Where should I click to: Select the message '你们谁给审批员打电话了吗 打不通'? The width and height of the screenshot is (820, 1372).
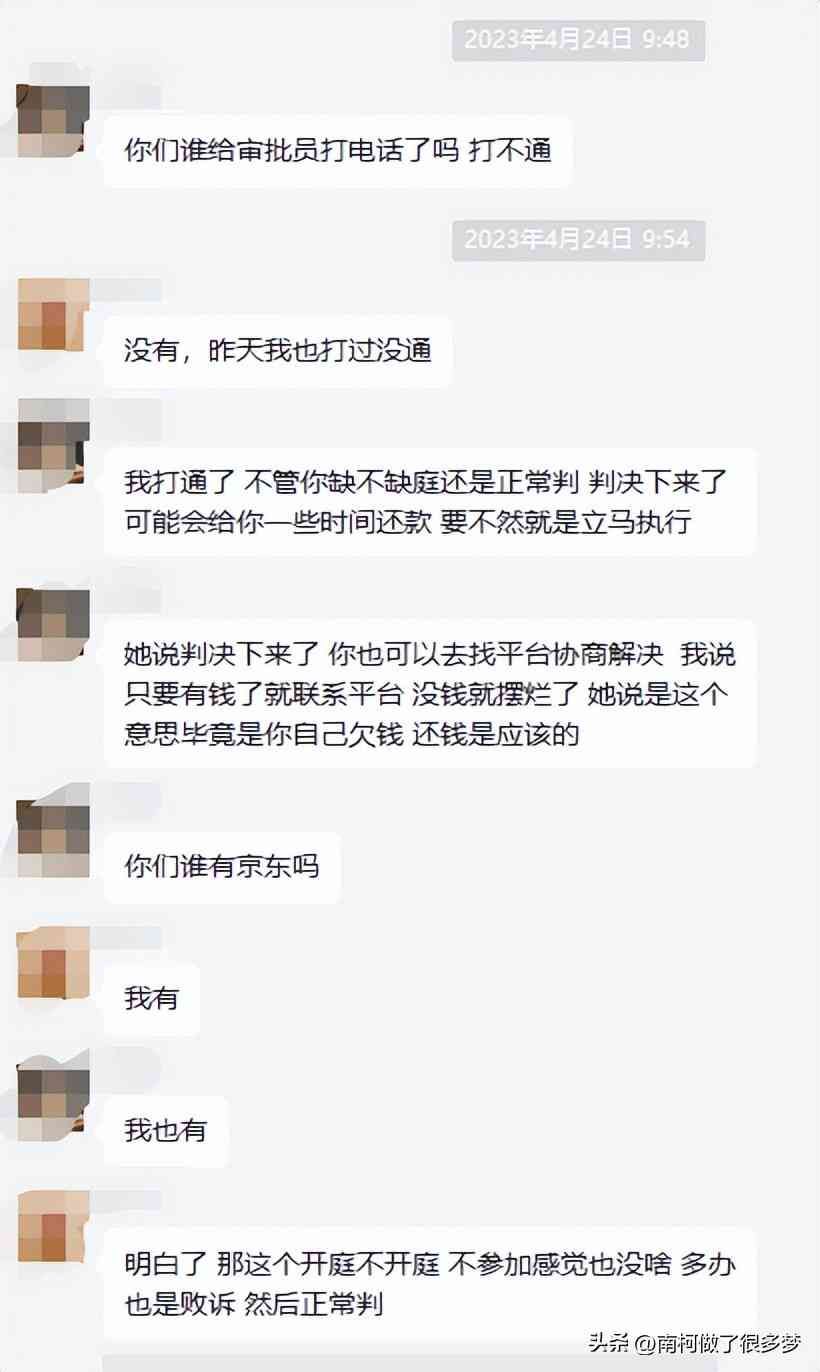pyautogui.click(x=338, y=151)
